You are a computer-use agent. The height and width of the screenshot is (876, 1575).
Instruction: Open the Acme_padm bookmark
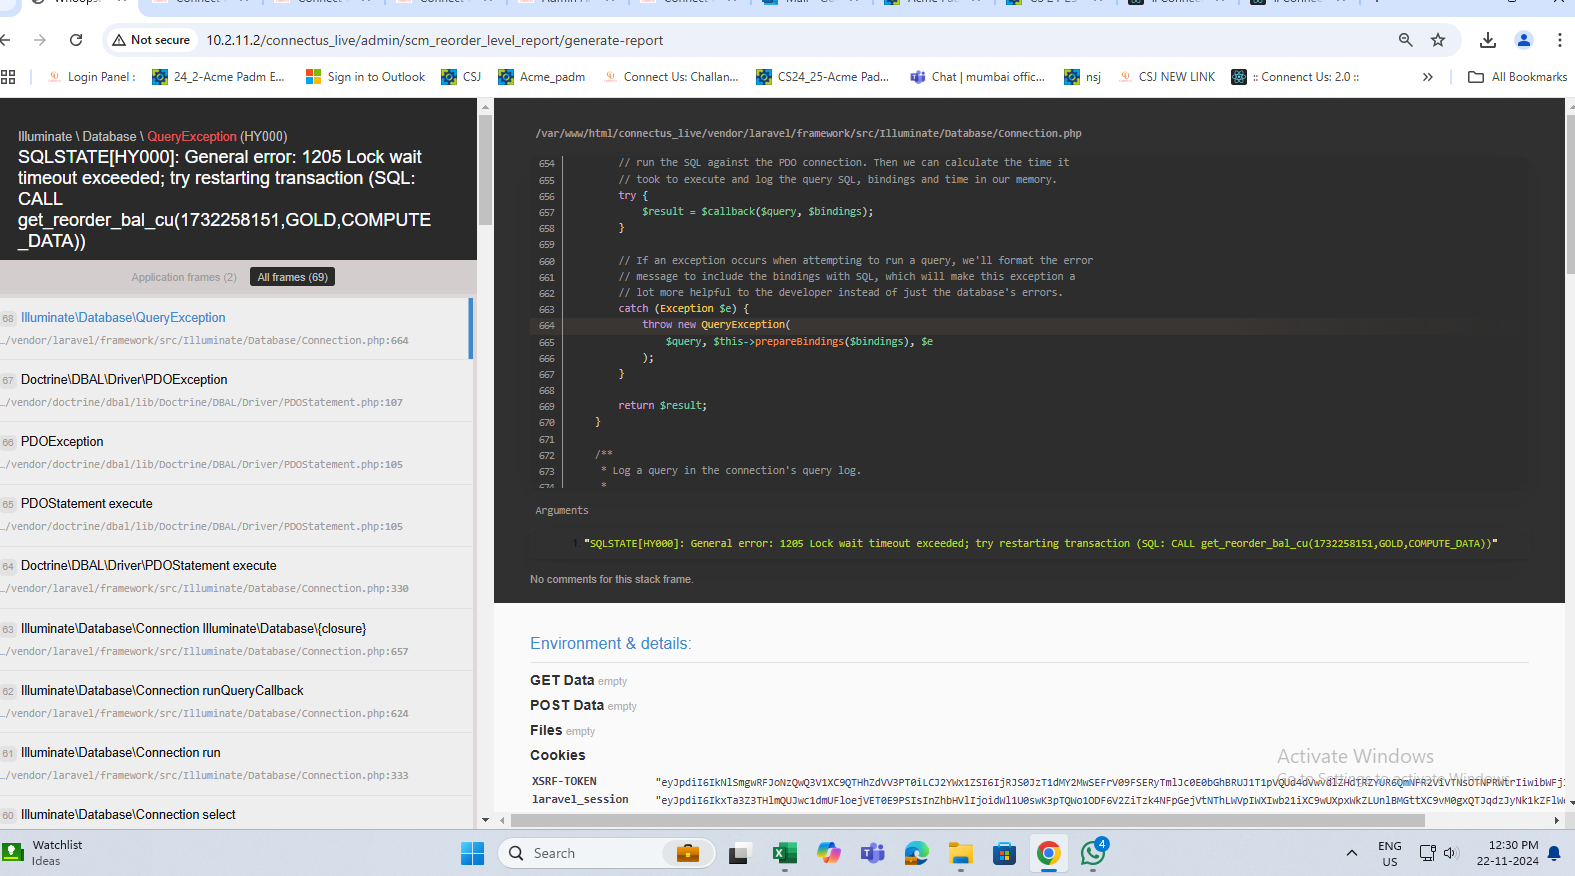[x=541, y=77]
